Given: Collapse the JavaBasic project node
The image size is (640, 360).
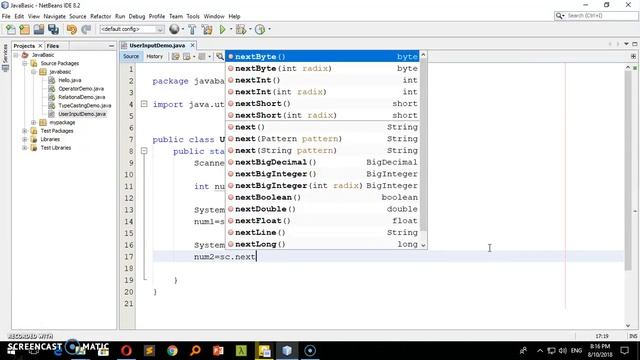Looking at the screenshot, I should pos(16,55).
